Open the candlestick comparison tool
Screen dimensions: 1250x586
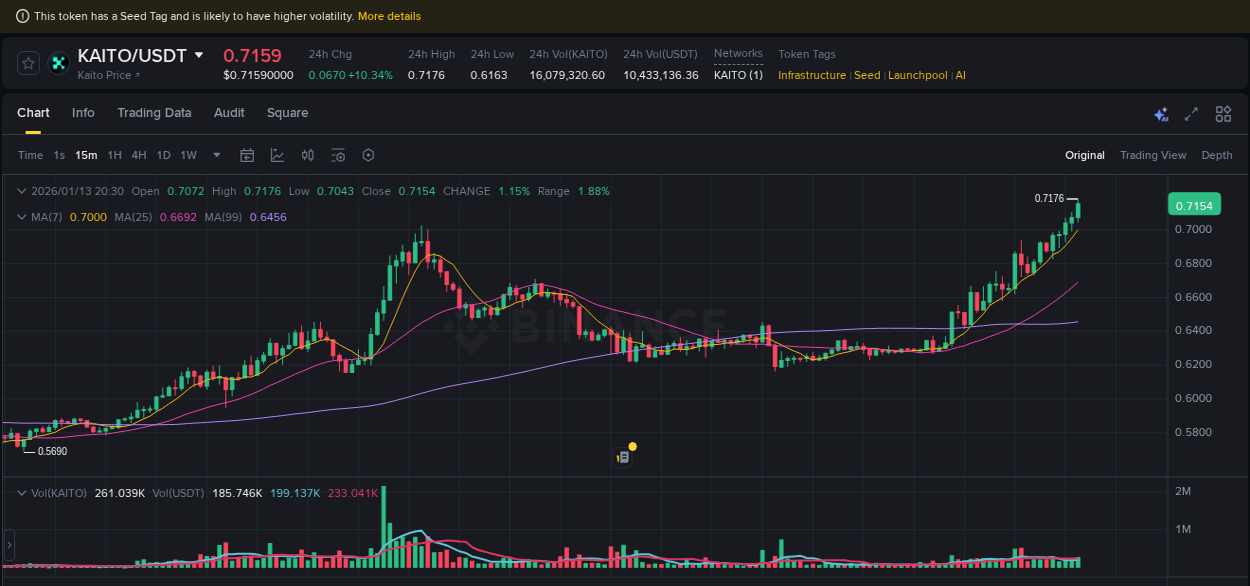pos(307,155)
